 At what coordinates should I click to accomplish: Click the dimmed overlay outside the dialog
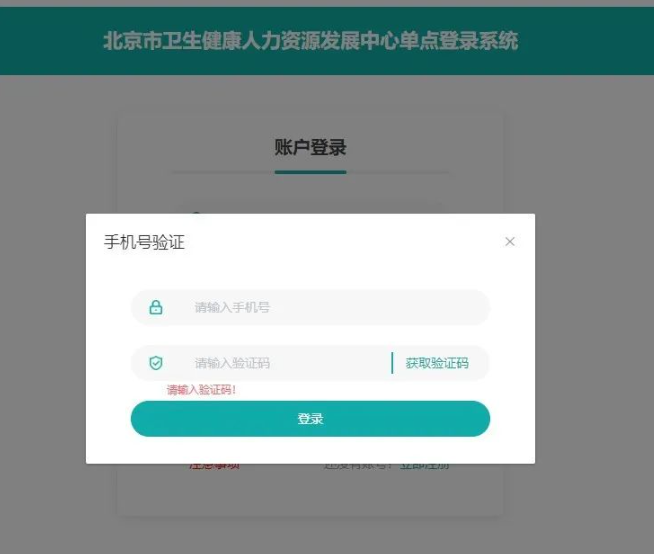coord(592,292)
